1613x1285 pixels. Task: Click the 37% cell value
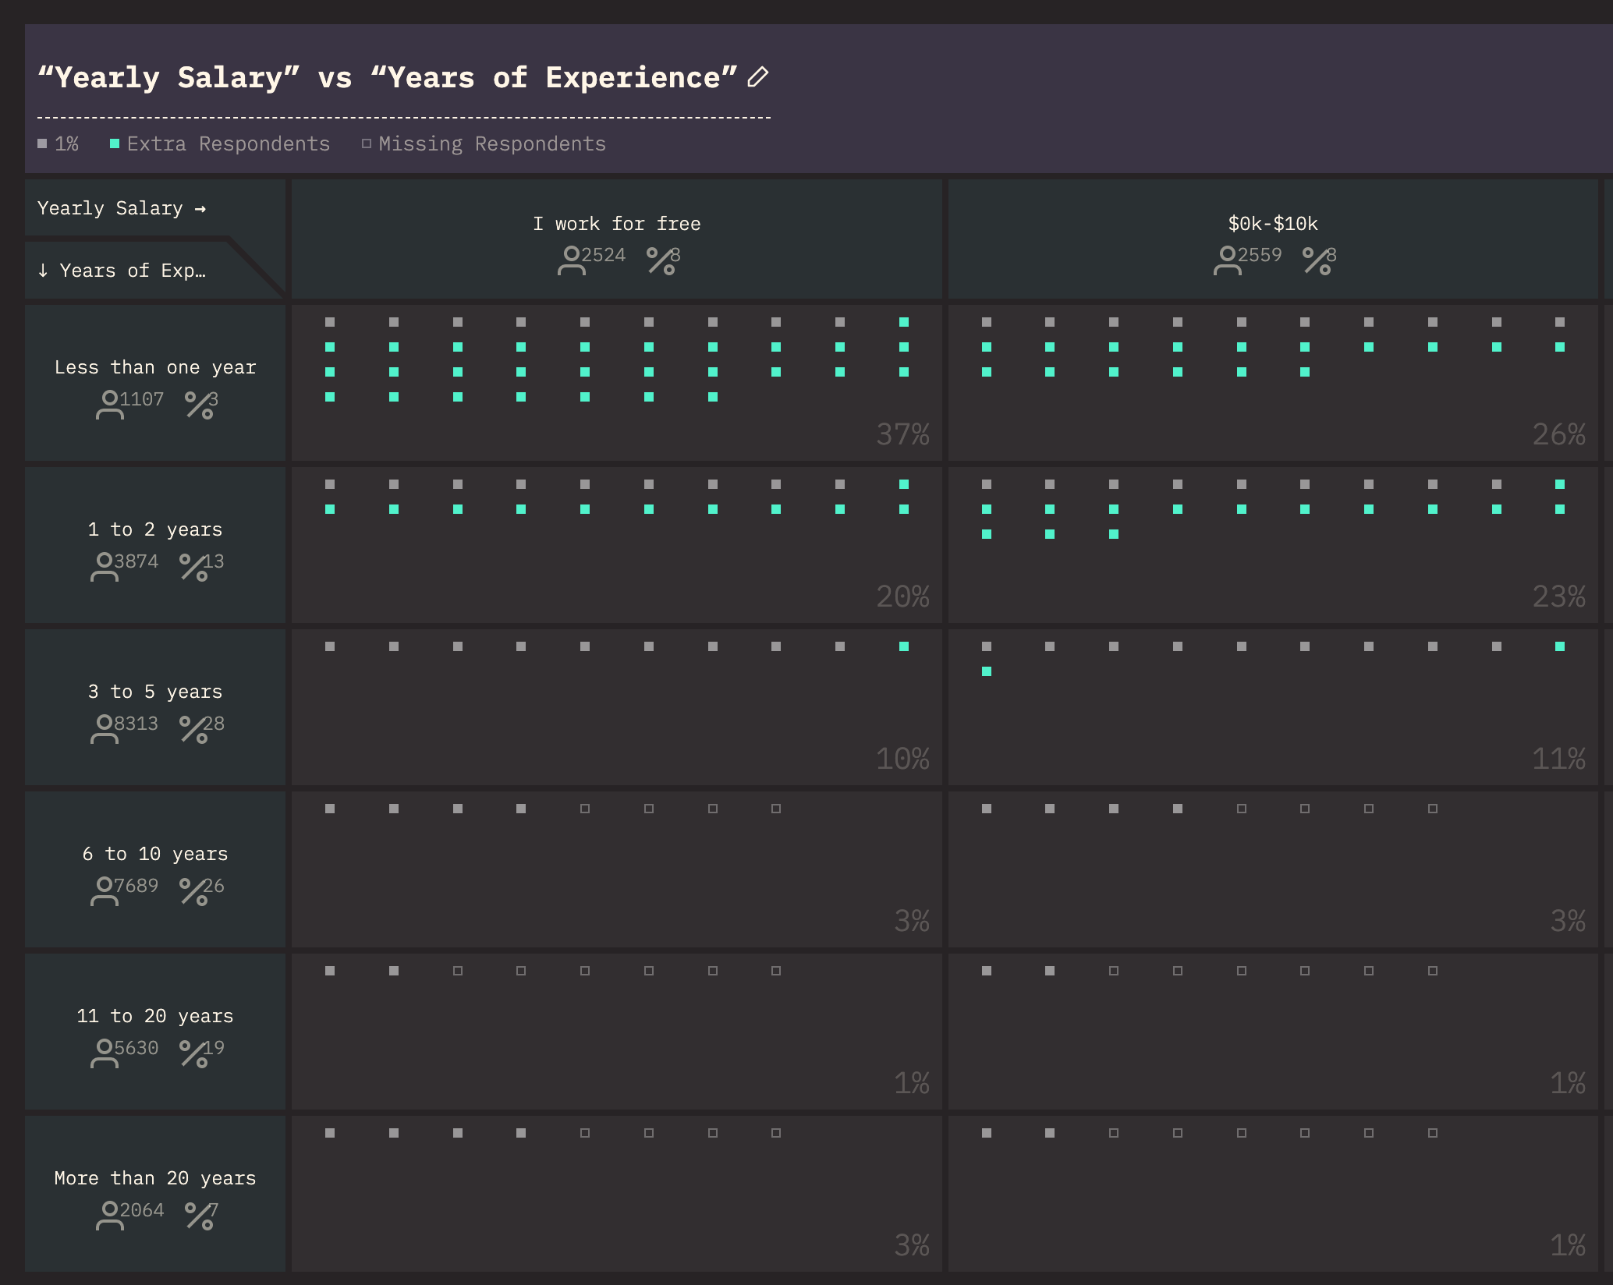coord(902,435)
